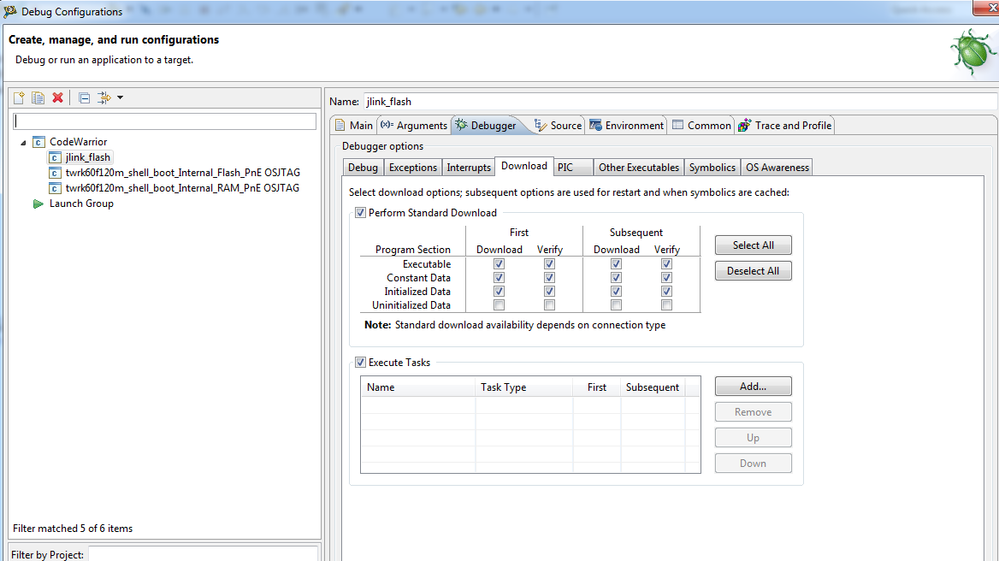Select the jlink_flash configuration
999x561 pixels.
tap(88, 157)
